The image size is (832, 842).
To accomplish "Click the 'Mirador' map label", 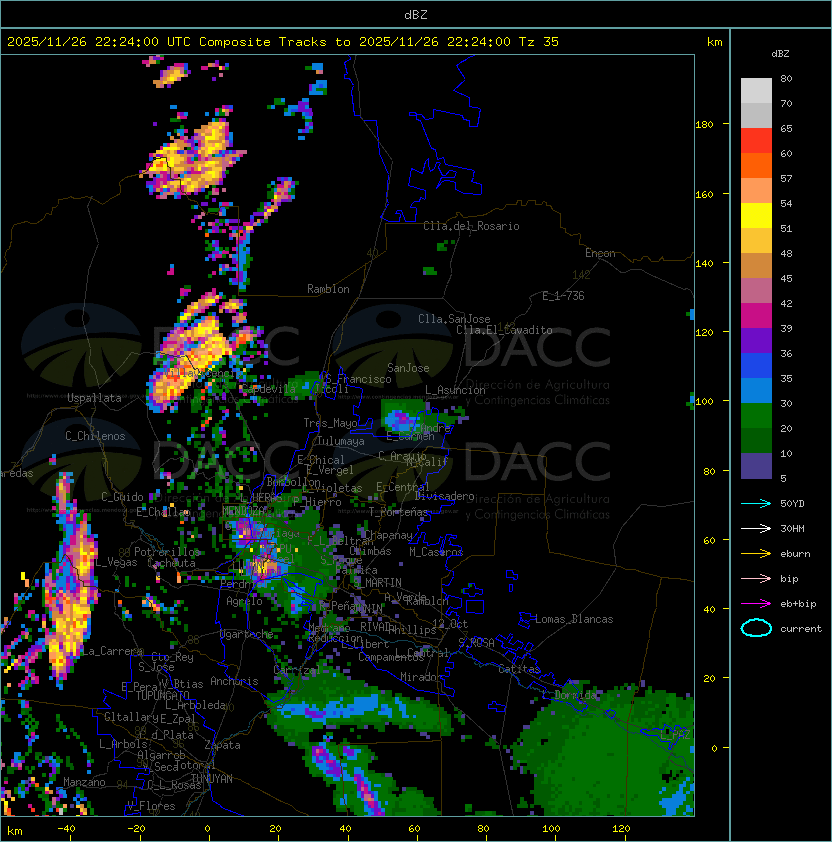I will pos(422,677).
